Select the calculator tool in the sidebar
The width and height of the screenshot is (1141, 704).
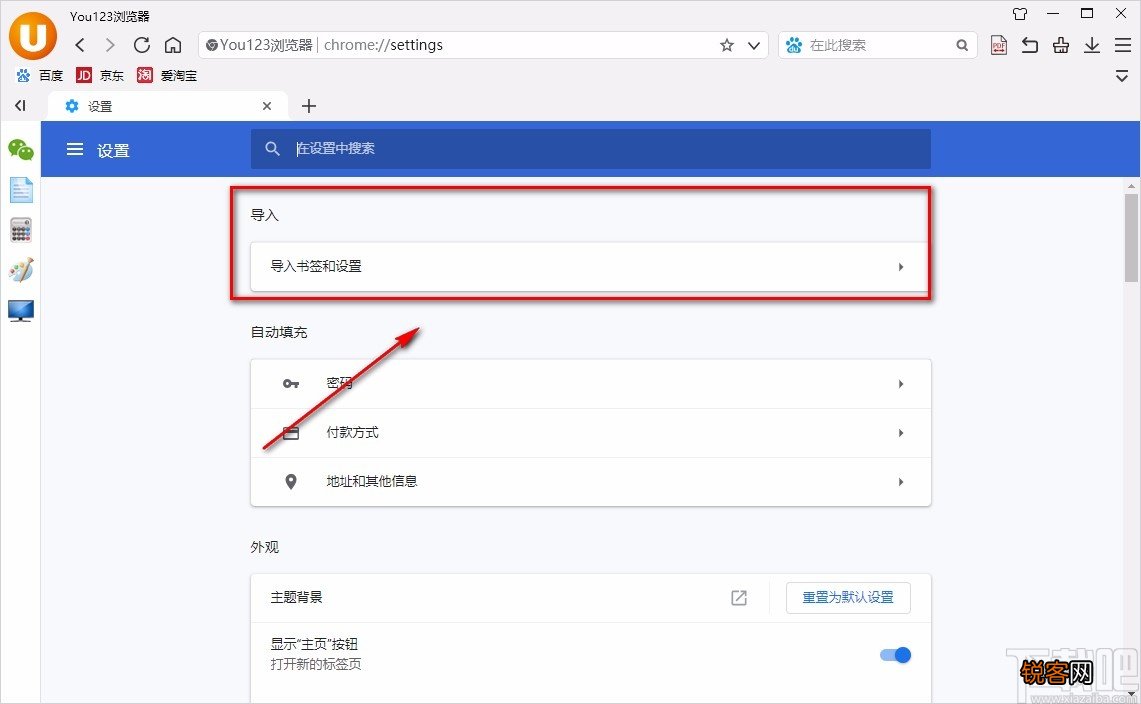click(x=21, y=229)
